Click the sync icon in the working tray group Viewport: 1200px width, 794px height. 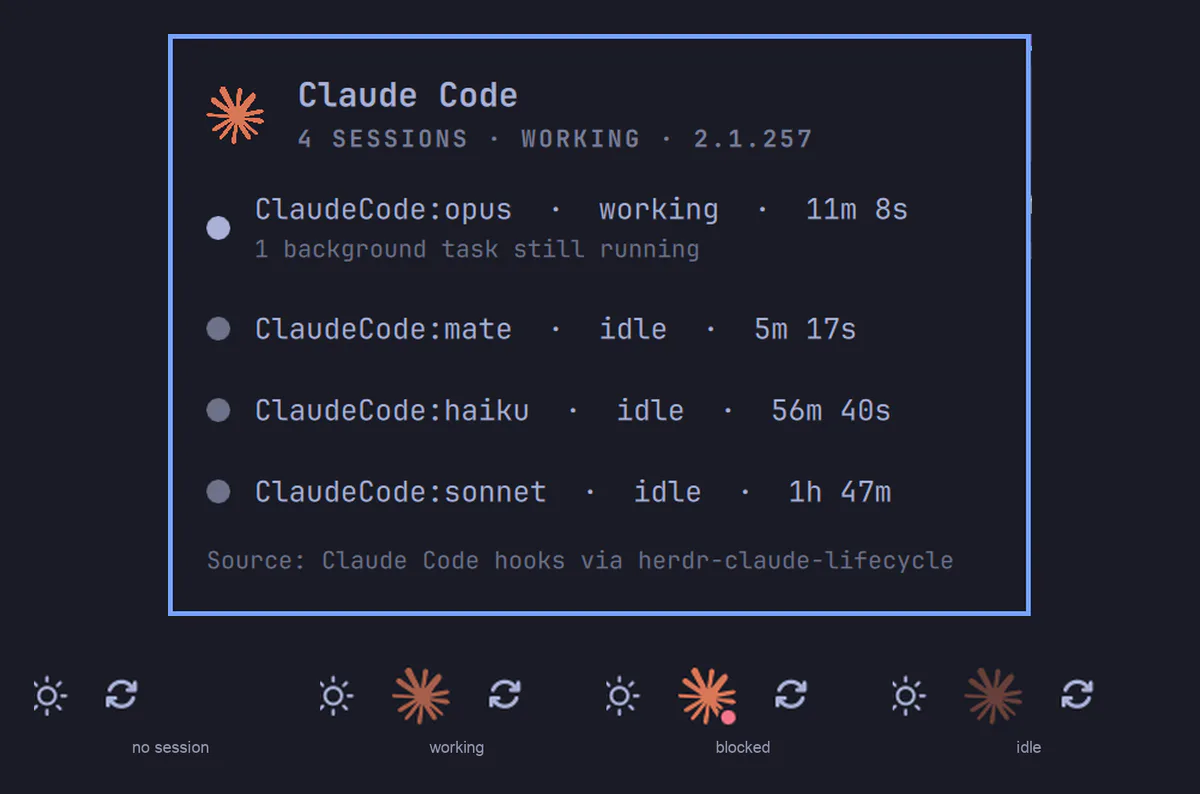click(x=505, y=694)
